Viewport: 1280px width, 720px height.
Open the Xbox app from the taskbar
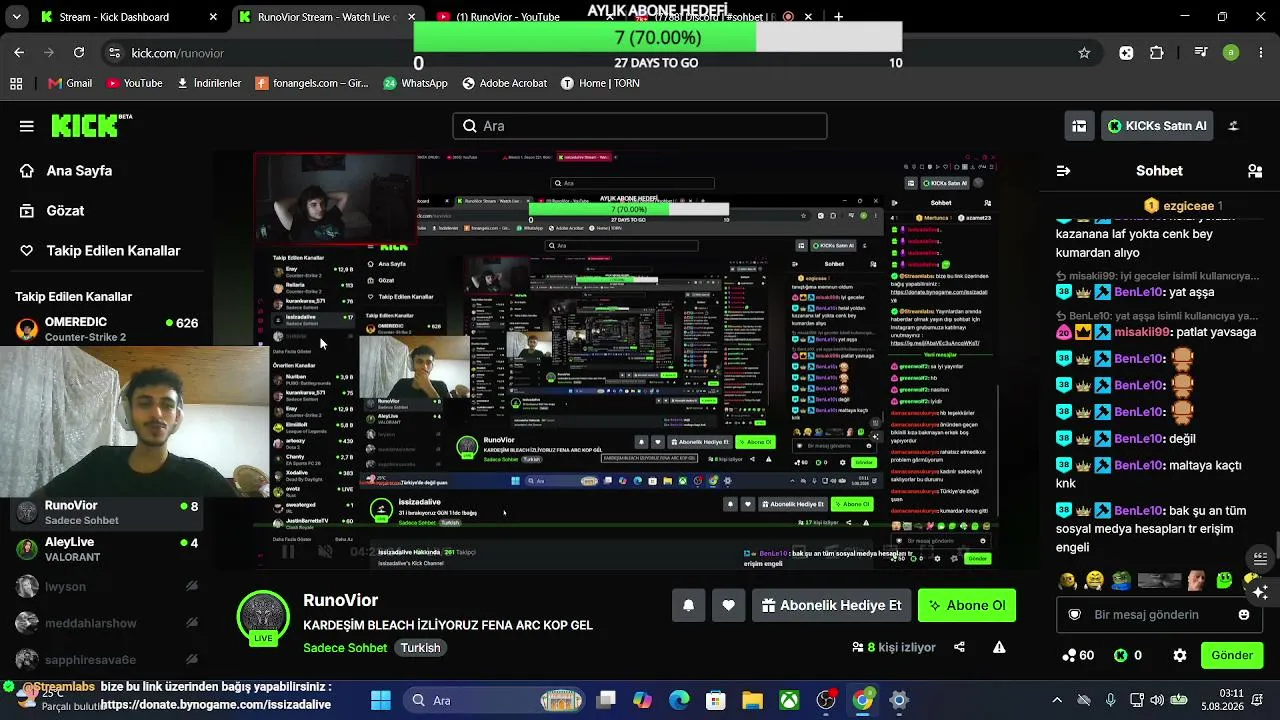(x=789, y=700)
